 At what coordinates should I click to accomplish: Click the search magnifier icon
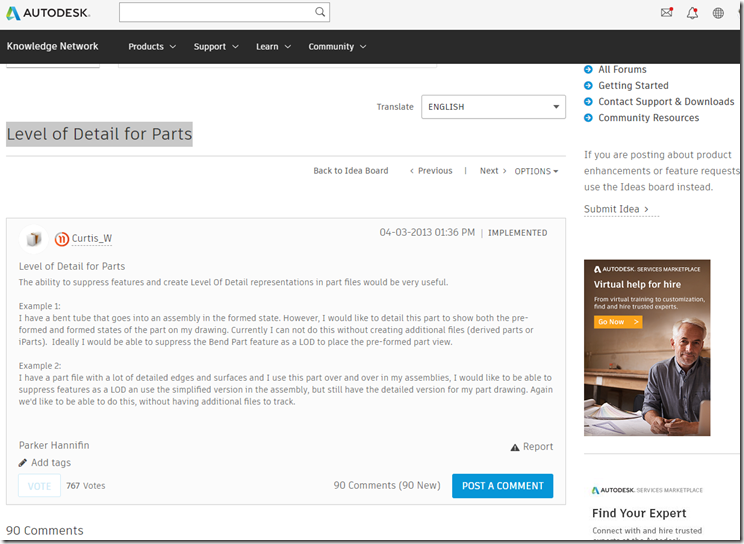320,12
